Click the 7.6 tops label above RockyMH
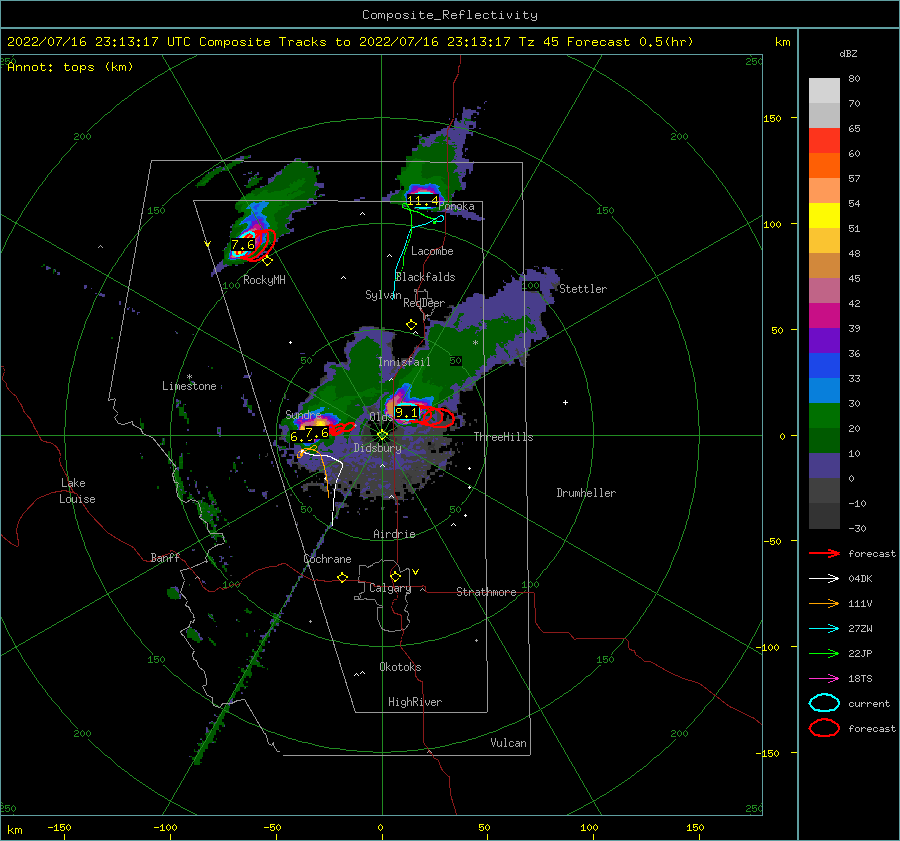The height and width of the screenshot is (841, 900). tap(243, 245)
